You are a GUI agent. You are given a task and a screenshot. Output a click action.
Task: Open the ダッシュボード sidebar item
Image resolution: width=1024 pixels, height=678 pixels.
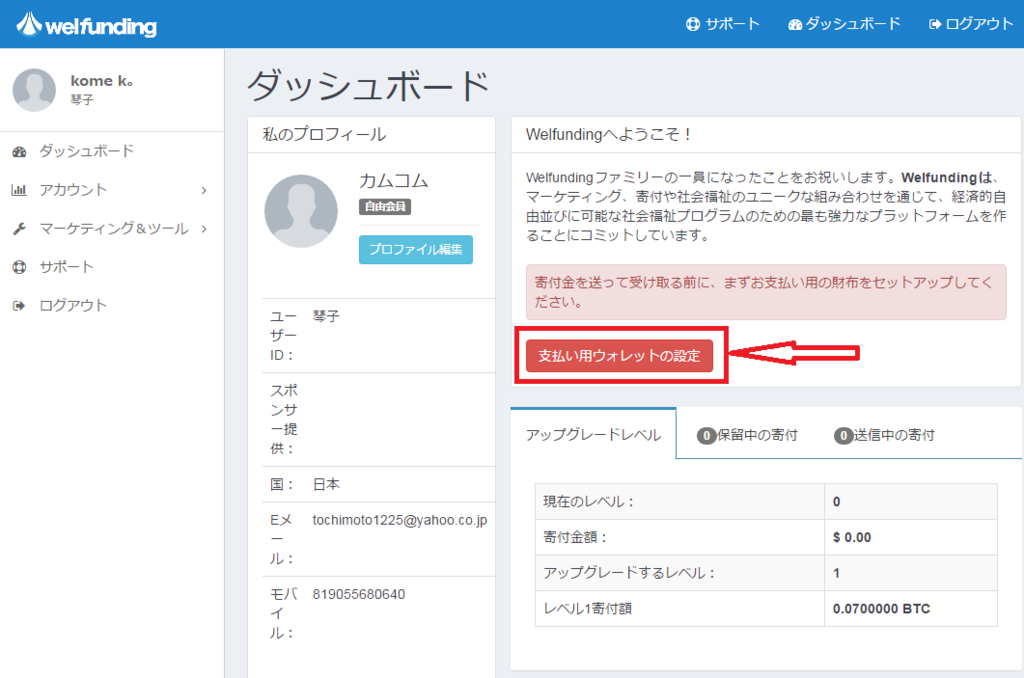112,152
